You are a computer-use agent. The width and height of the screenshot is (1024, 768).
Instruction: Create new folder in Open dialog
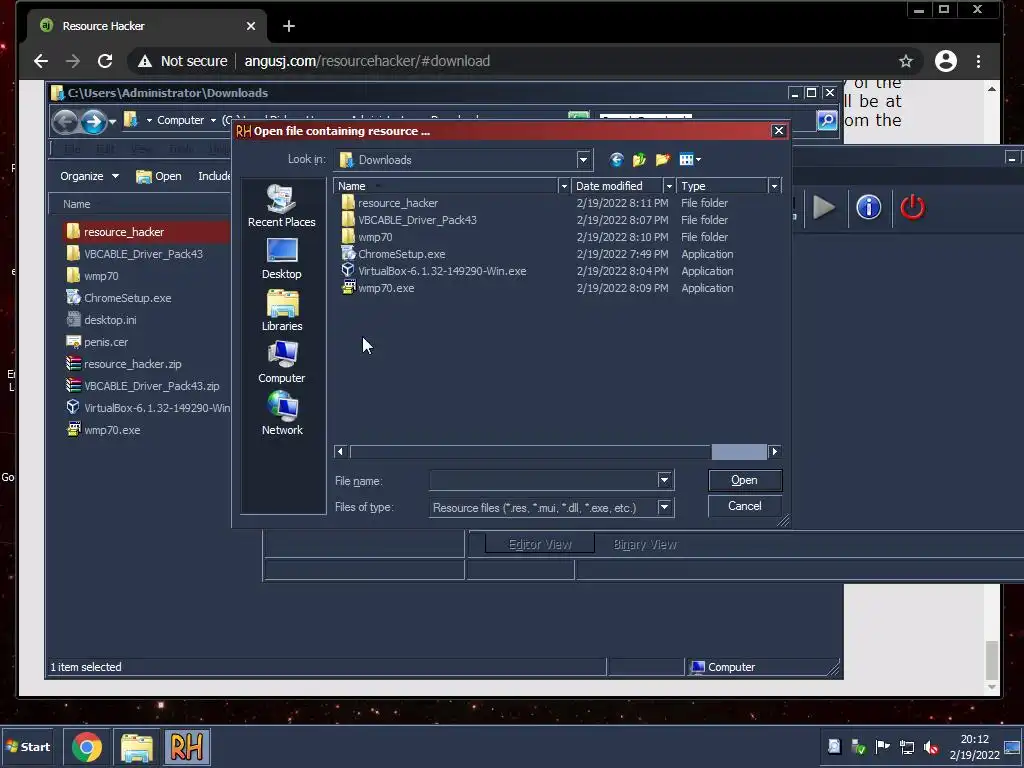[x=662, y=159]
